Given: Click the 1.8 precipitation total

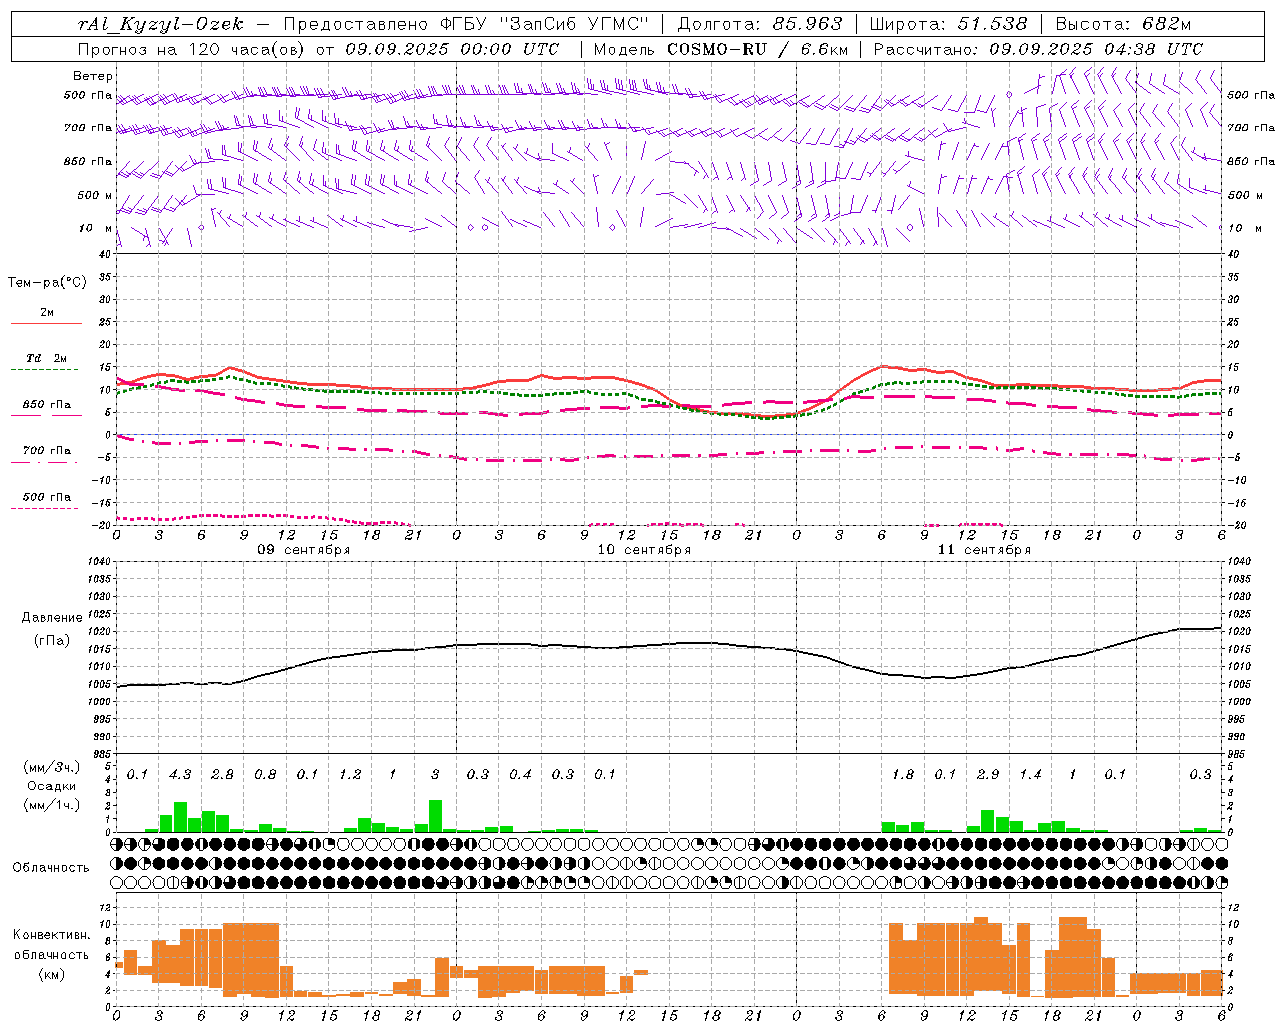Looking at the screenshot, I should pos(903,774).
